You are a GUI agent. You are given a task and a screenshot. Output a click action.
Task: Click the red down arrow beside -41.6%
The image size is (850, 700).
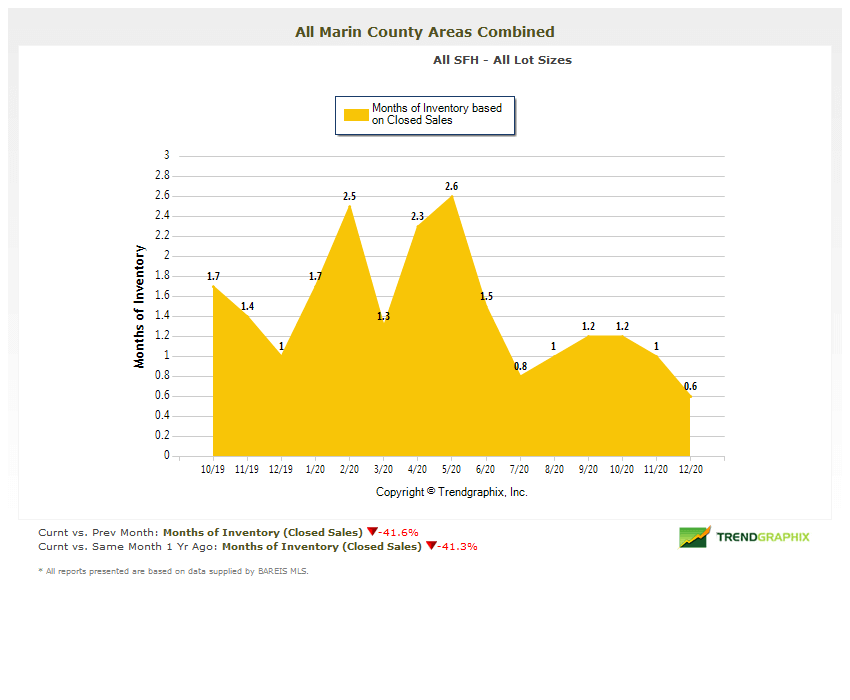(371, 532)
